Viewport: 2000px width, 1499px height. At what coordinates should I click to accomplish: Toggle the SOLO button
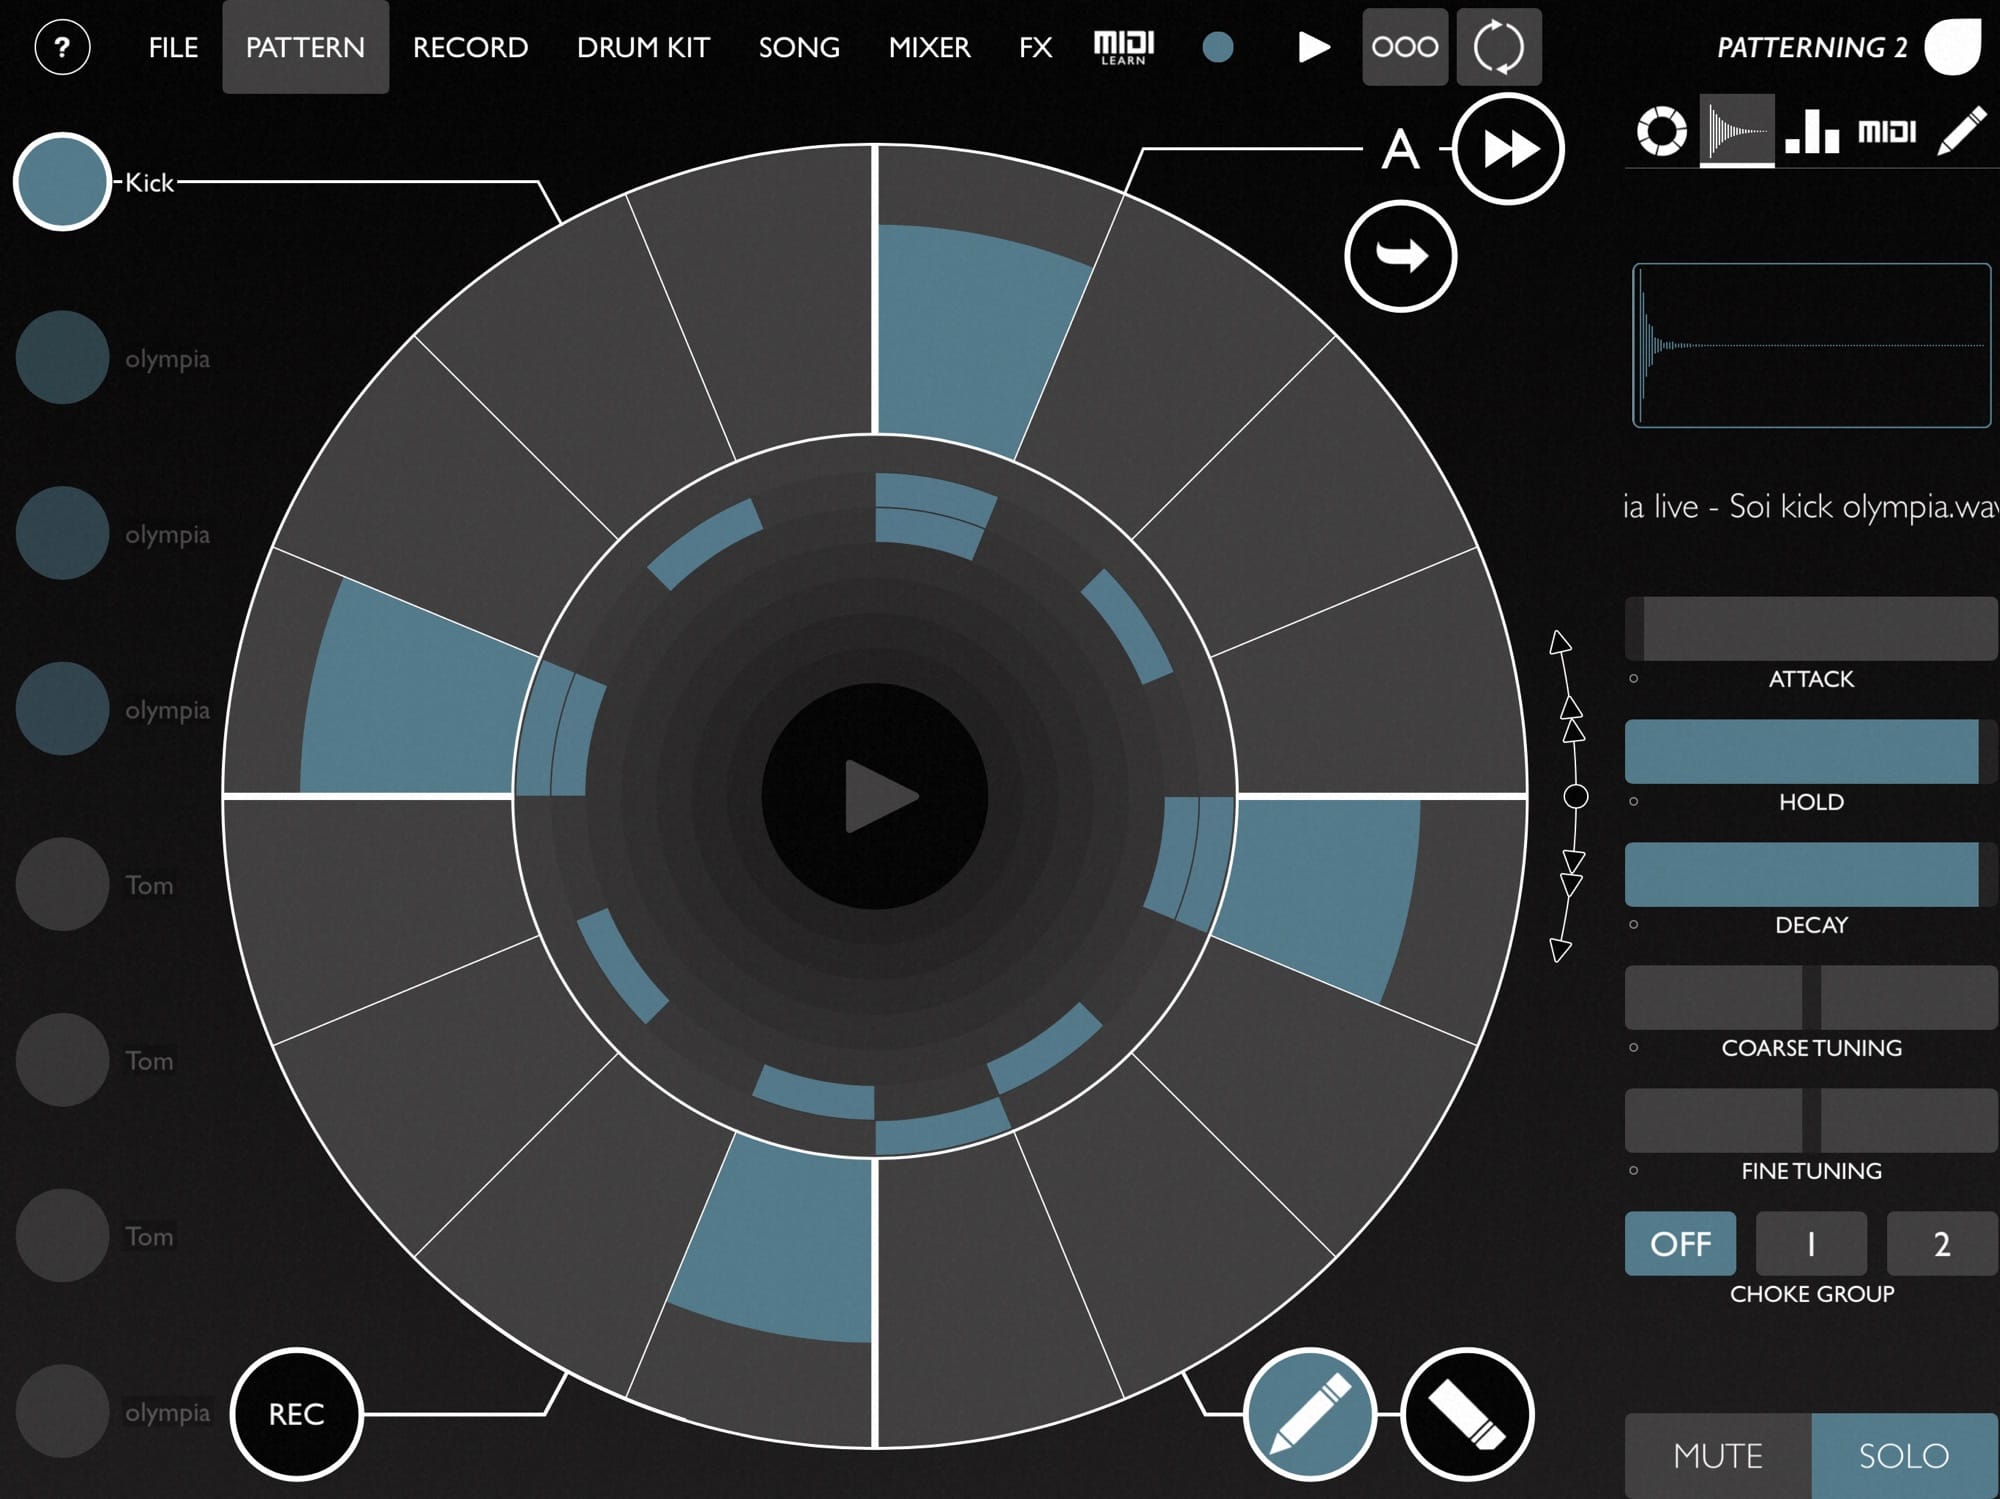(1905, 1456)
